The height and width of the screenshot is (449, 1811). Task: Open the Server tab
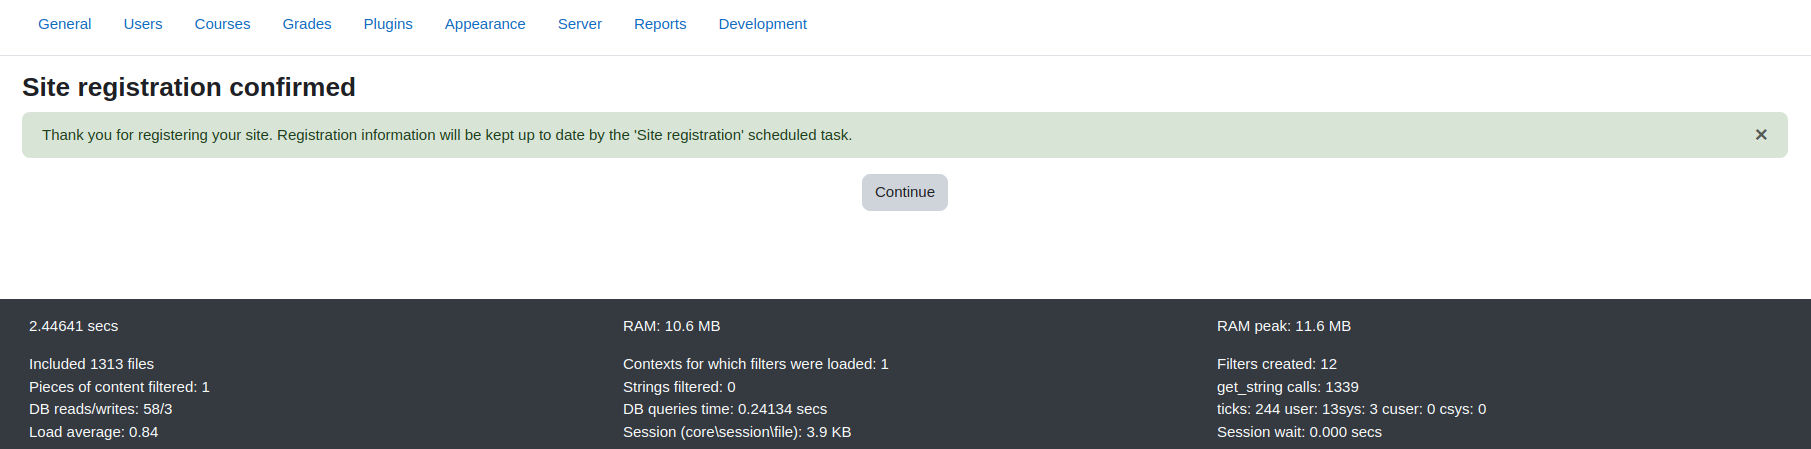[x=580, y=24]
